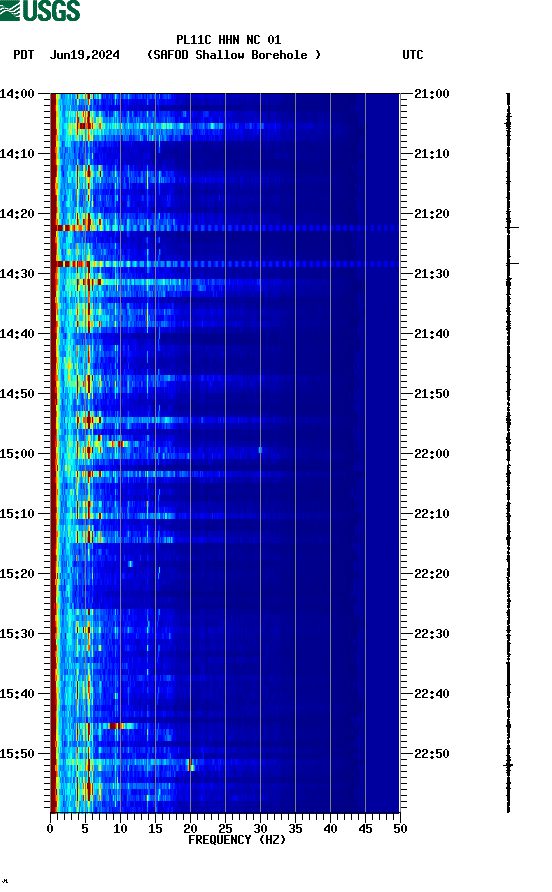This screenshot has height=892, width=552.
Task: Click the 15:30 PDT time label
Action: 17,634
